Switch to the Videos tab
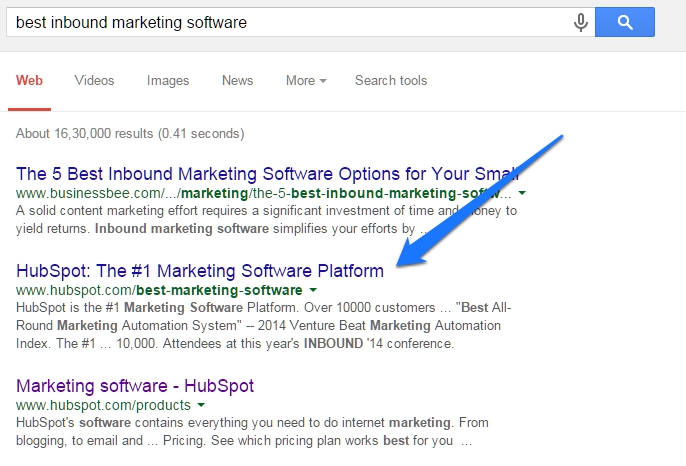 (94, 81)
